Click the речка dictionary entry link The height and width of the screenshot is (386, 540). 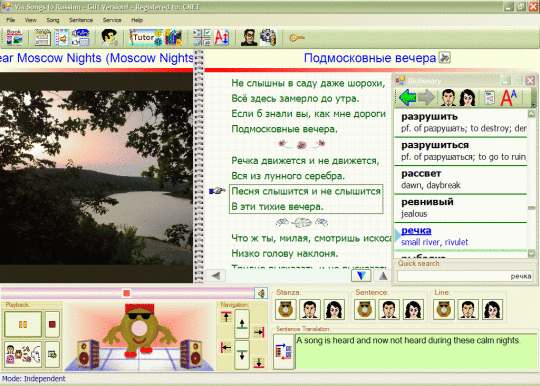point(416,230)
